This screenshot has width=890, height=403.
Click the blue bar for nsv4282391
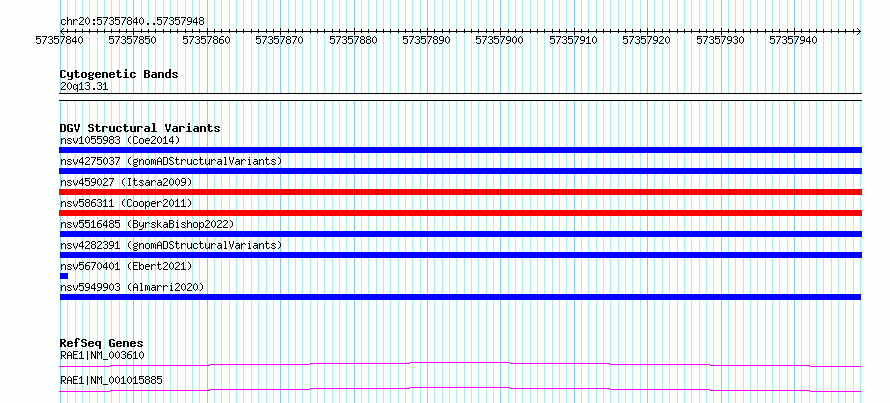[x=460, y=255]
